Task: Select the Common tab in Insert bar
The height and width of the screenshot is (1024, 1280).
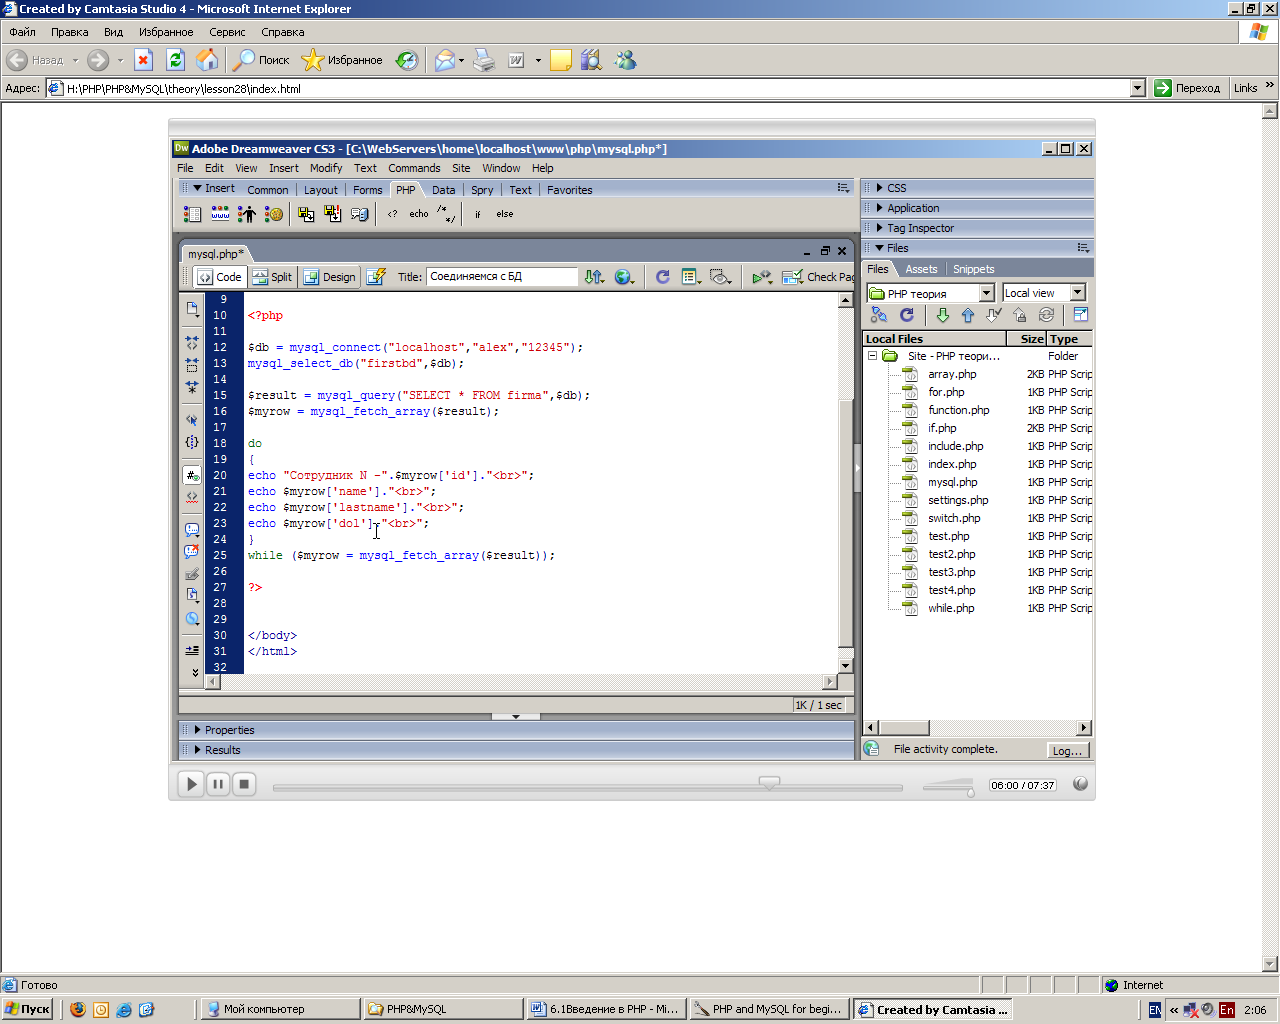Action: pyautogui.click(x=268, y=190)
